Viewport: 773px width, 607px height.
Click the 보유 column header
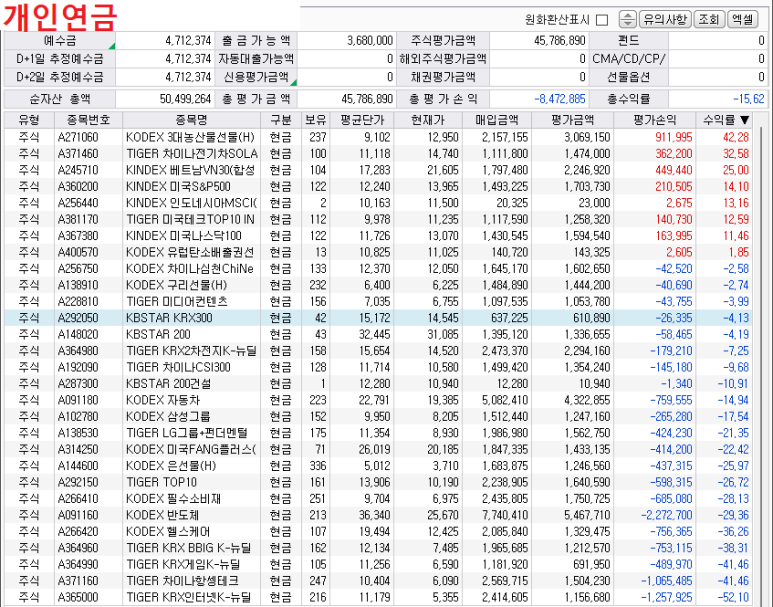coord(316,120)
